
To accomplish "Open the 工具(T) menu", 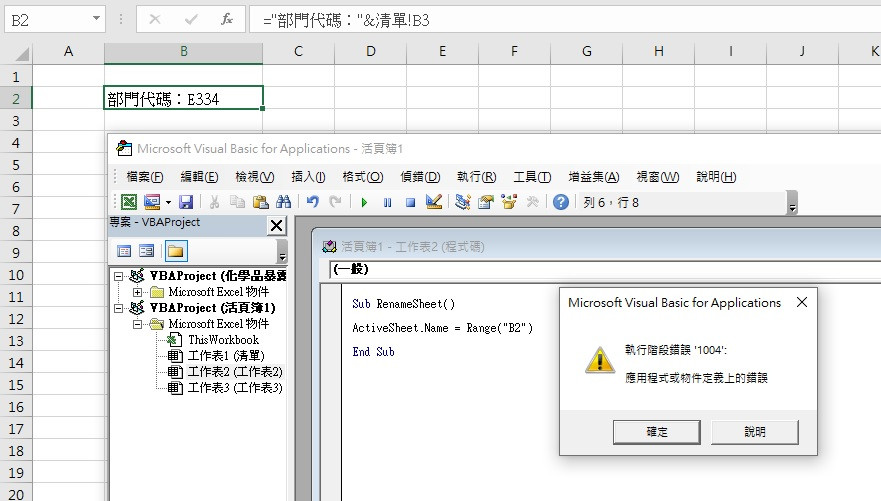I will [532, 177].
